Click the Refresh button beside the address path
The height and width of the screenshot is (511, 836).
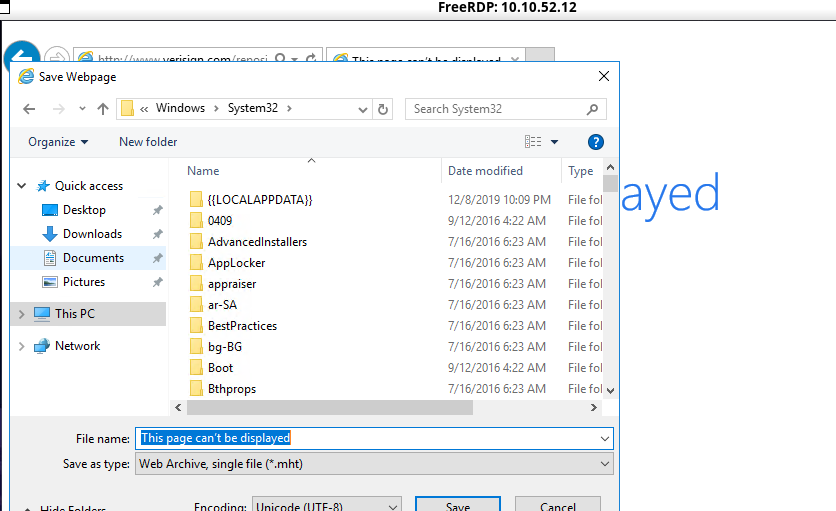click(x=383, y=109)
